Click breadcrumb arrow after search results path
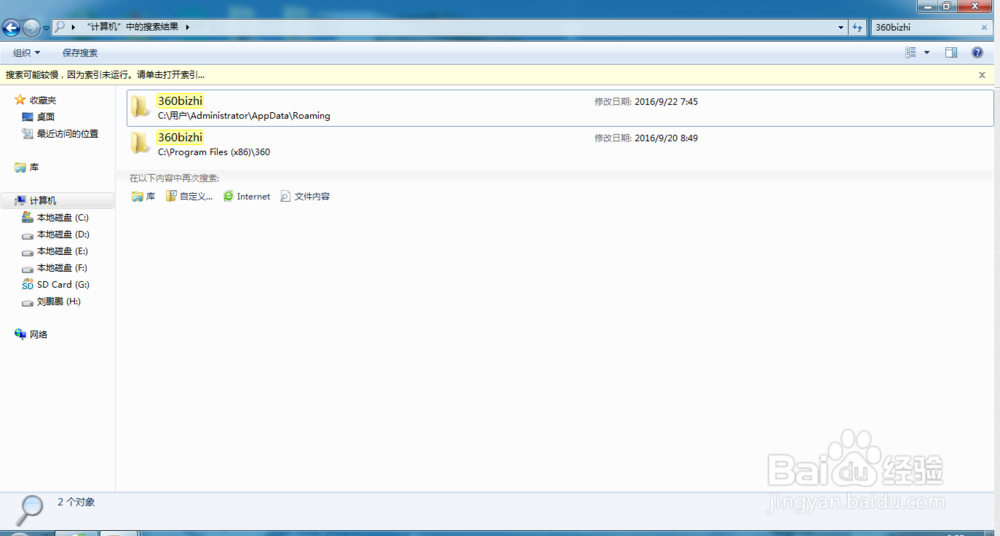This screenshot has width=1000, height=536. (x=188, y=27)
